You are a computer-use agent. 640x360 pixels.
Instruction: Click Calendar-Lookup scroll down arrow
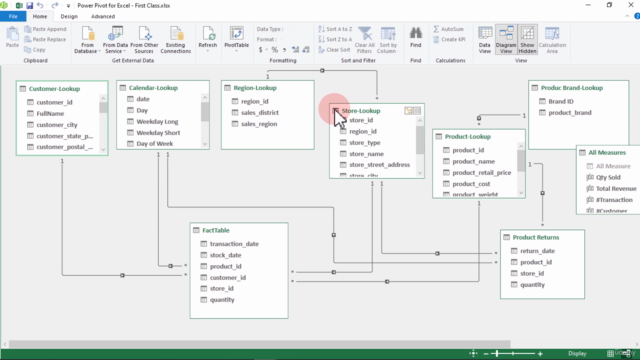tap(205, 144)
